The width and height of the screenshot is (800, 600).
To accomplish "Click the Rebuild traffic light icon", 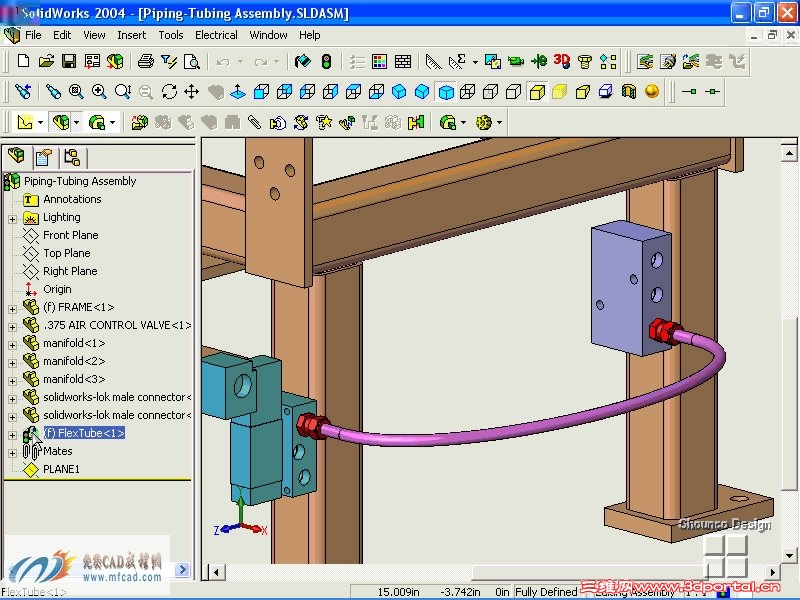I will 327,61.
